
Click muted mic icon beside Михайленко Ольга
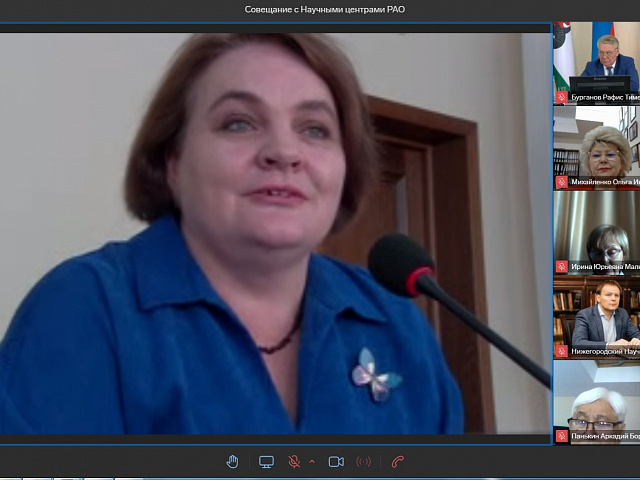pos(561,183)
